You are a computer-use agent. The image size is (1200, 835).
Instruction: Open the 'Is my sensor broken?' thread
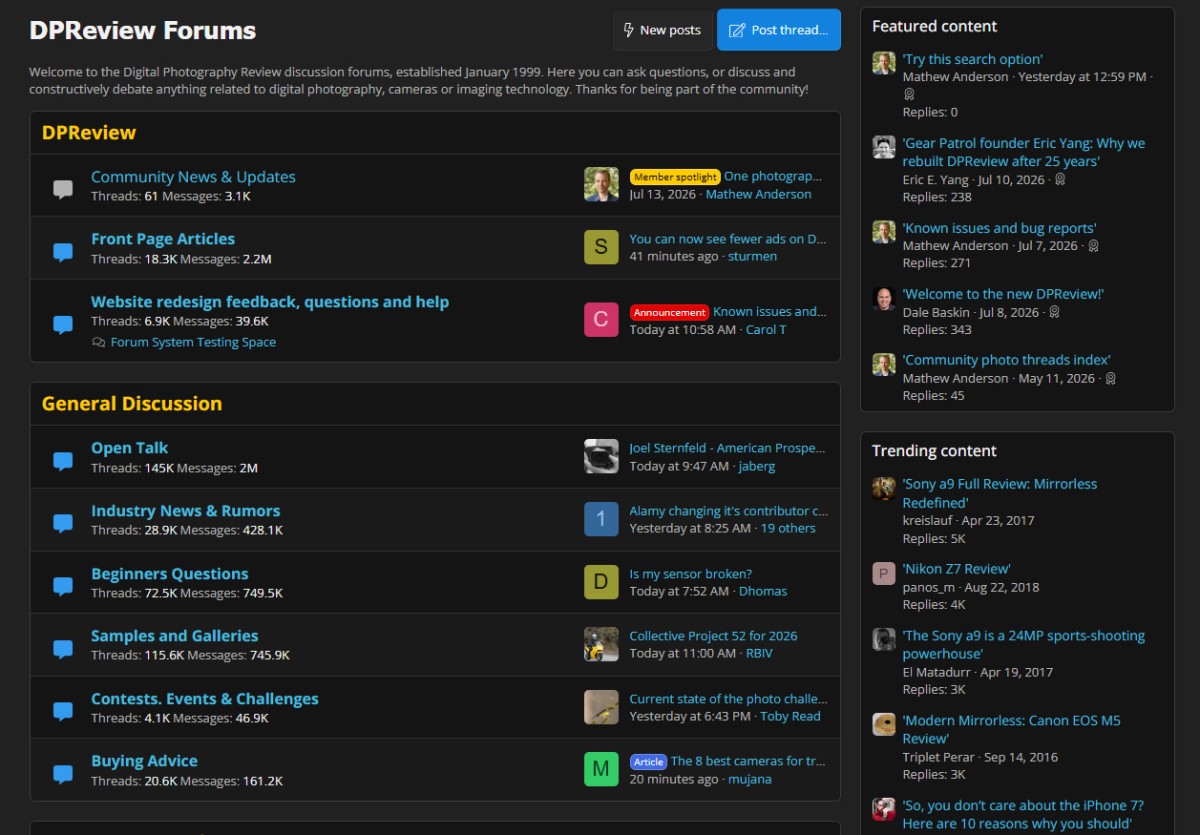[x=690, y=574]
